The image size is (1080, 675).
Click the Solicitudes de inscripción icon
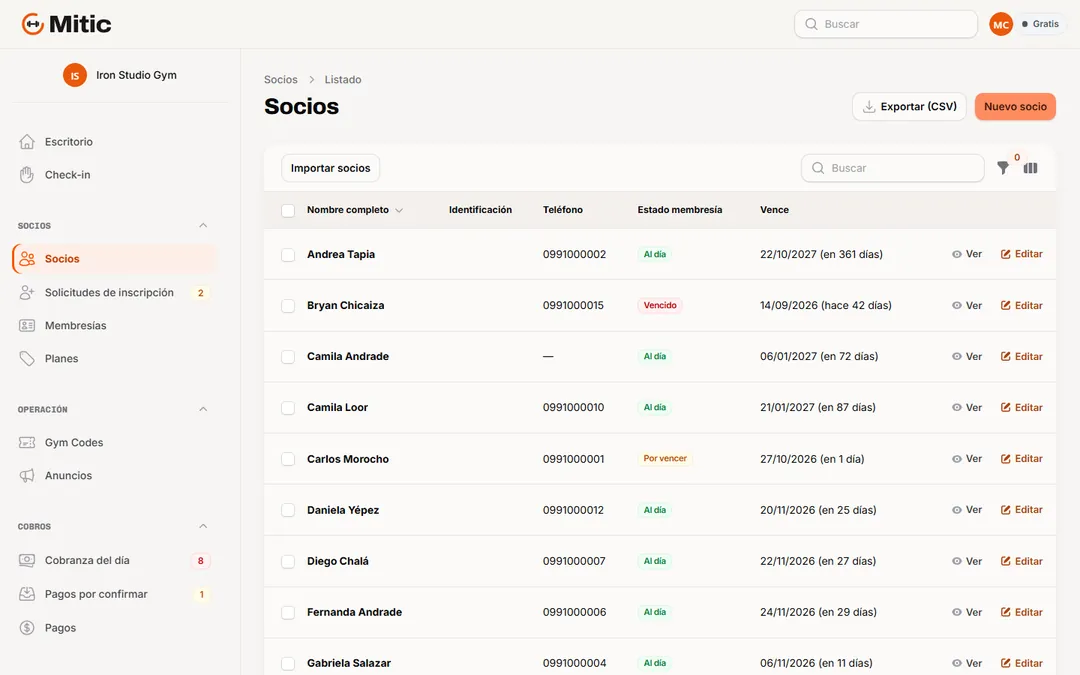coord(27,293)
